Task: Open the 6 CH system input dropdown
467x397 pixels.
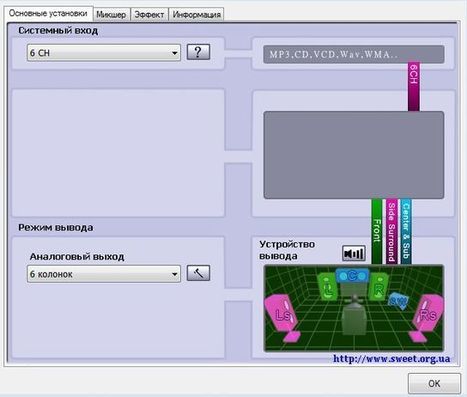Action: point(104,53)
